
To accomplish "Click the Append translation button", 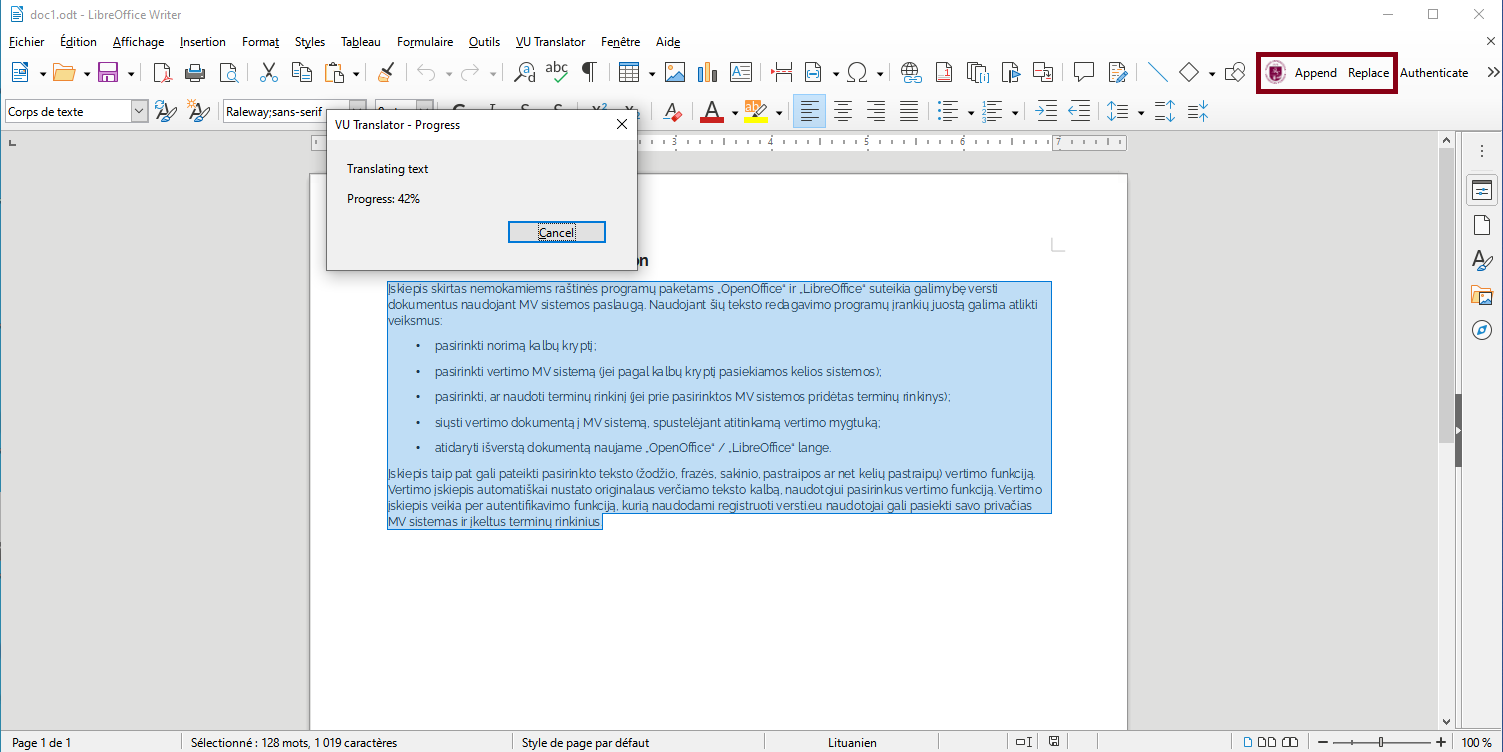I will [1316, 73].
